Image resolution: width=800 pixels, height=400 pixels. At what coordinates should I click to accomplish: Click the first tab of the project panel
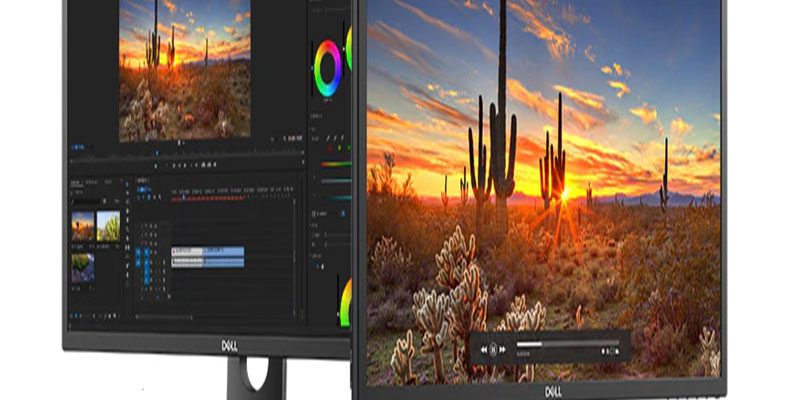[x=76, y=181]
